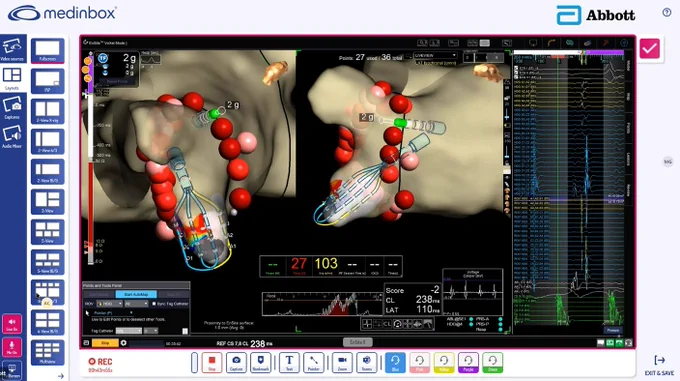Take a screenshot with Capture
The height and width of the screenshot is (381, 680).
[236, 362]
